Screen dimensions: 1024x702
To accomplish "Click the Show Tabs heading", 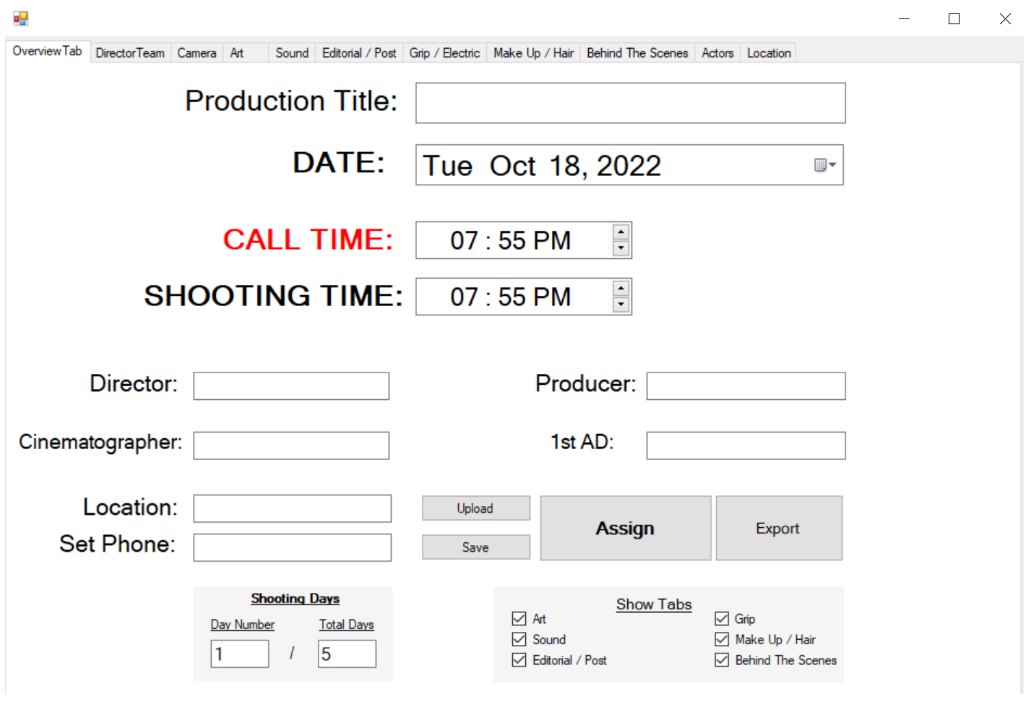I will click(x=654, y=604).
